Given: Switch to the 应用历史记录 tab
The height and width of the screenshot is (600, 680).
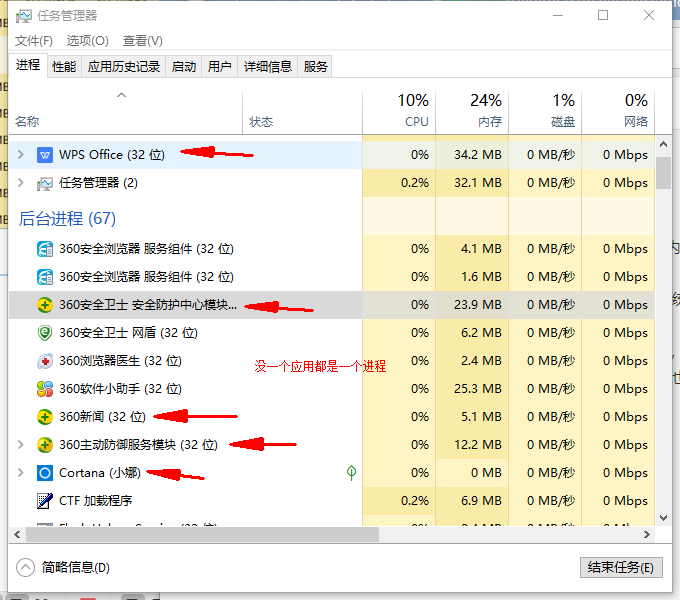Looking at the screenshot, I should pyautogui.click(x=124, y=67).
